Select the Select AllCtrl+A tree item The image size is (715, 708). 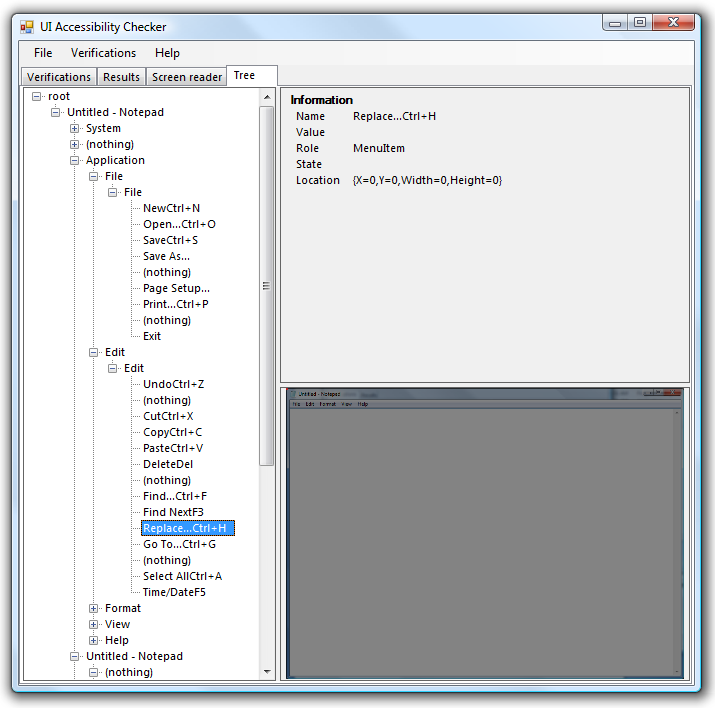182,577
